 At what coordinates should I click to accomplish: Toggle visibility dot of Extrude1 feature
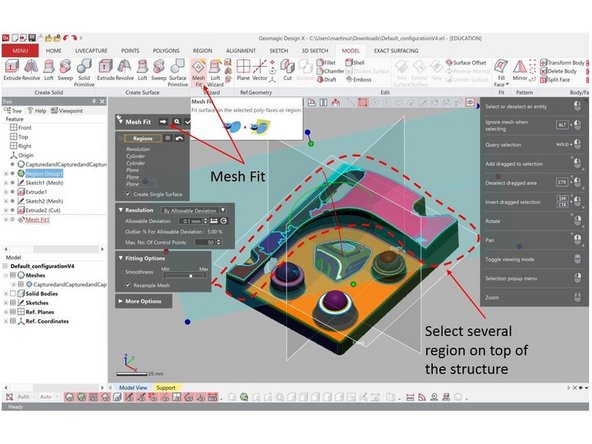click(x=12, y=192)
